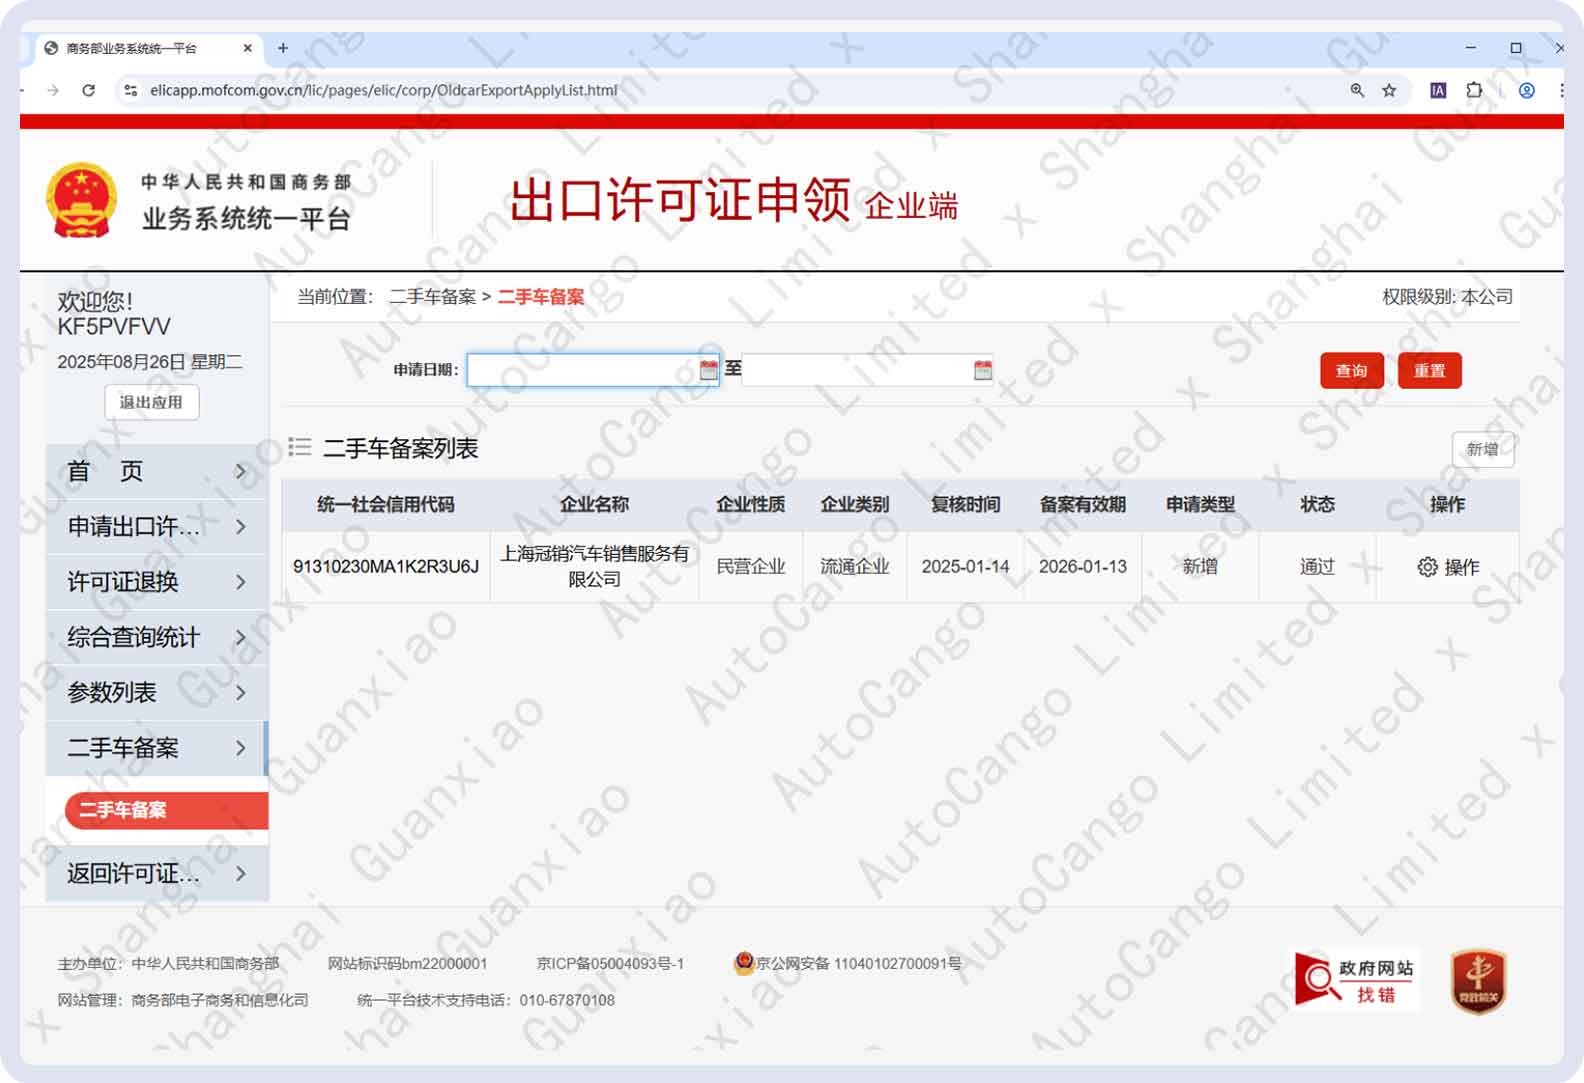Click the 复核时间 column header
This screenshot has width=1584, height=1083.
(x=965, y=505)
